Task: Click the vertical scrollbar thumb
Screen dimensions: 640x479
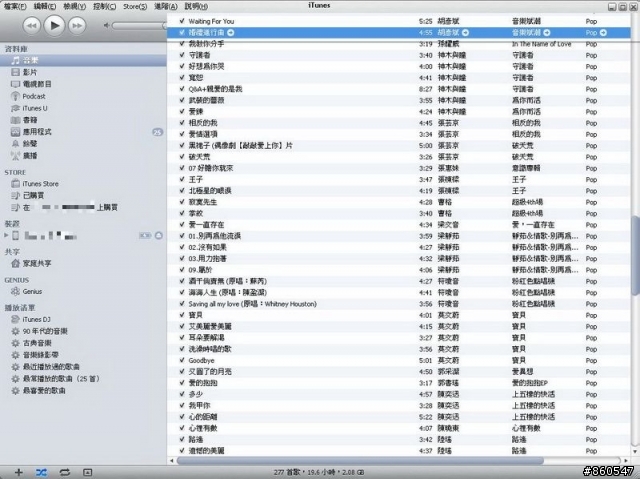Action: pyautogui.click(x=635, y=255)
